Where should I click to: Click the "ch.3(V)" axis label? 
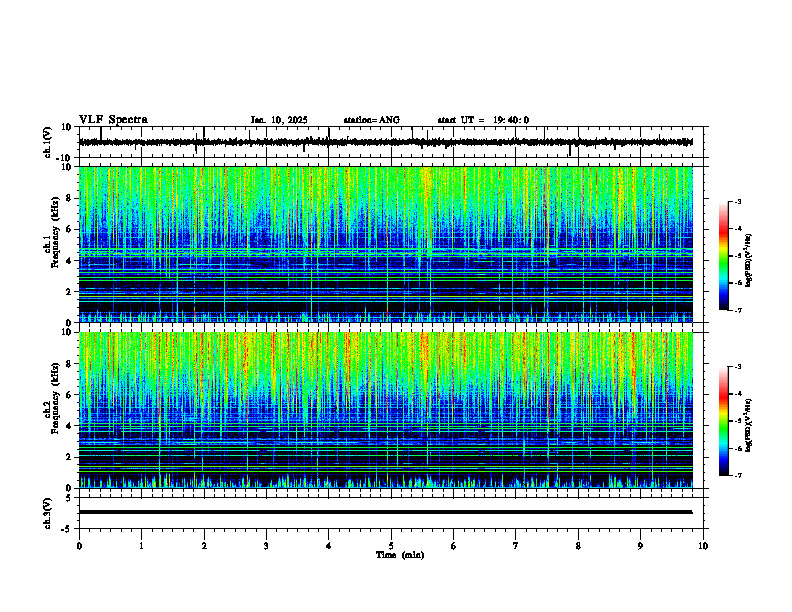coord(48,513)
